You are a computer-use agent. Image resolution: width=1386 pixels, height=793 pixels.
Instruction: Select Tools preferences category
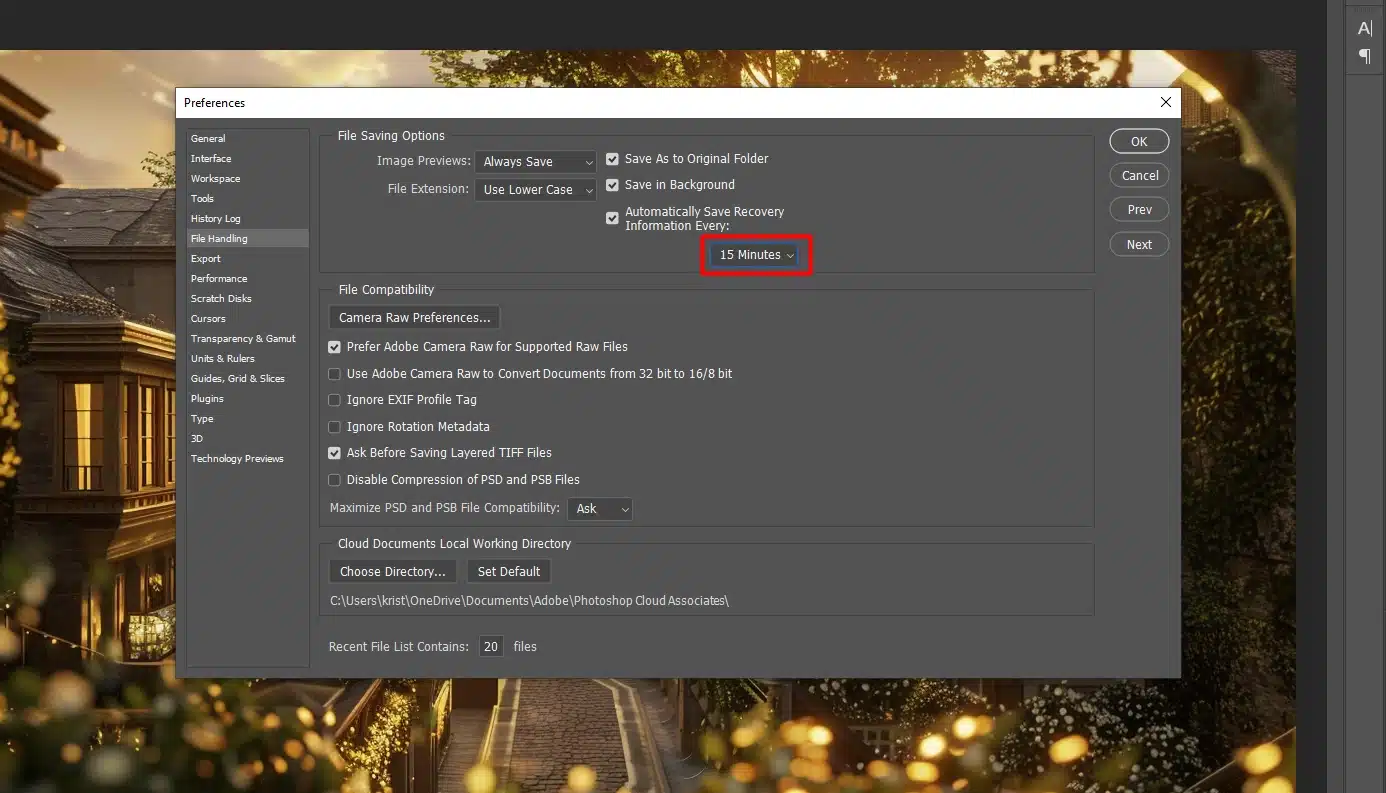coord(248,198)
